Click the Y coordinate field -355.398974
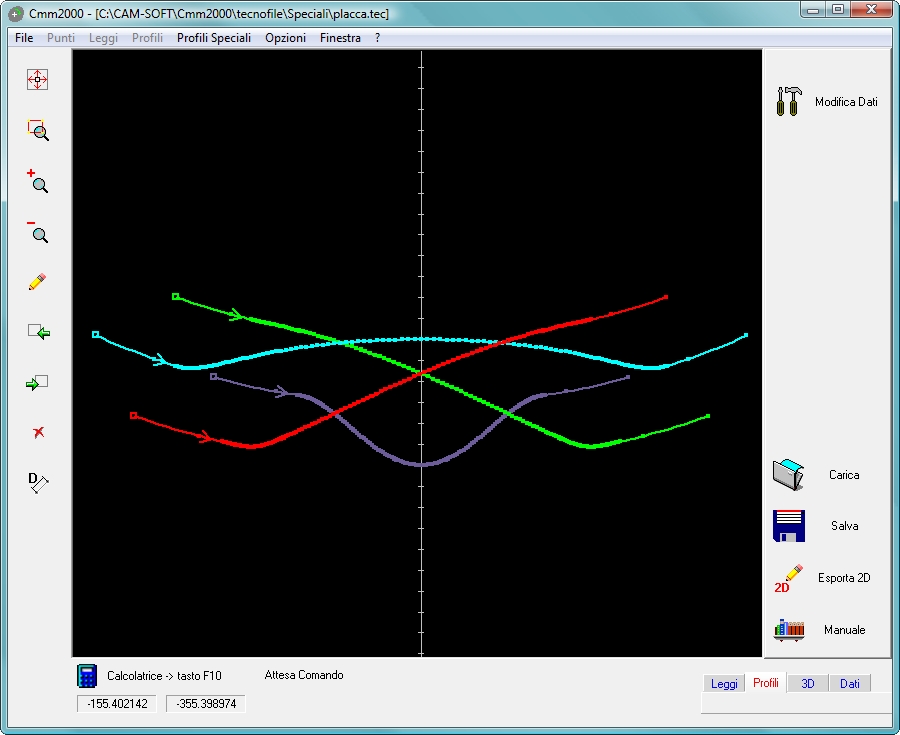This screenshot has height=735, width=900. 205,704
